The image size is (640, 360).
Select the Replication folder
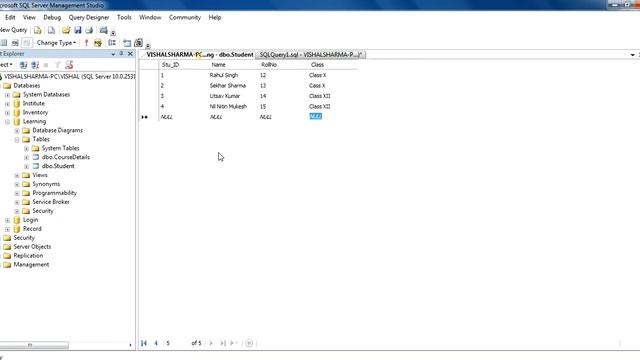(x=28, y=256)
